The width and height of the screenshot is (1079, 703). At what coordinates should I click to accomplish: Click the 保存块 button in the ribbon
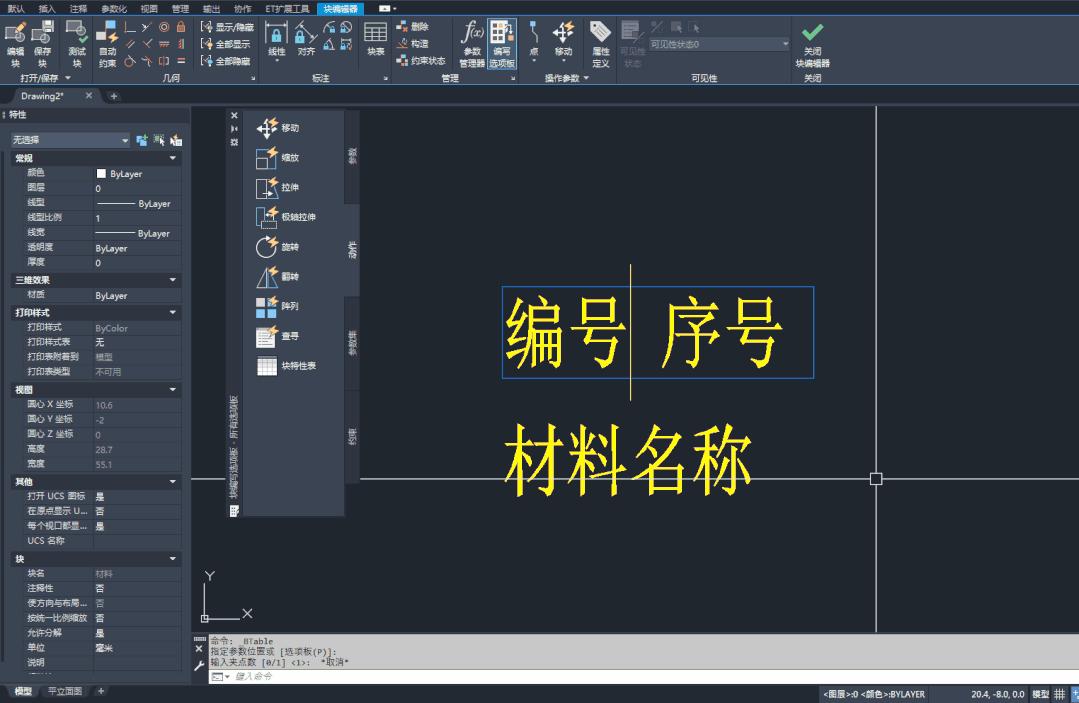[43, 42]
